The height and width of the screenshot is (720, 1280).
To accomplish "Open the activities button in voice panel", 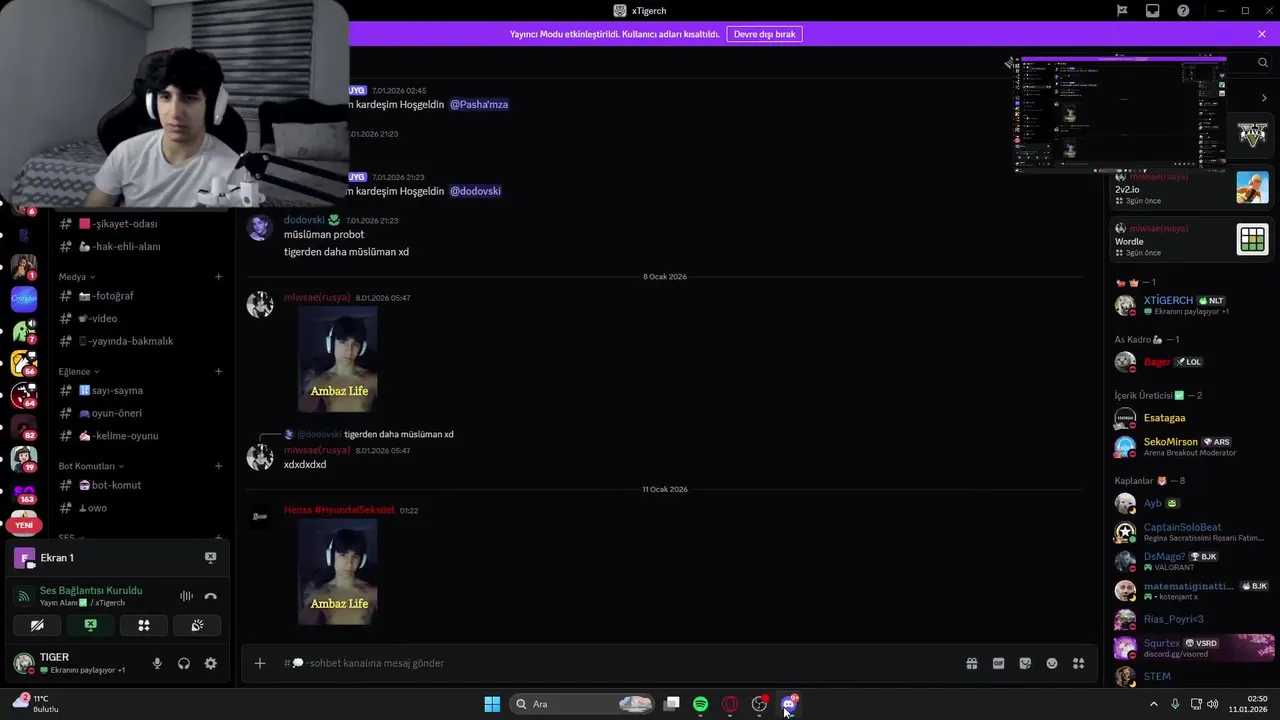I will pyautogui.click(x=144, y=625).
